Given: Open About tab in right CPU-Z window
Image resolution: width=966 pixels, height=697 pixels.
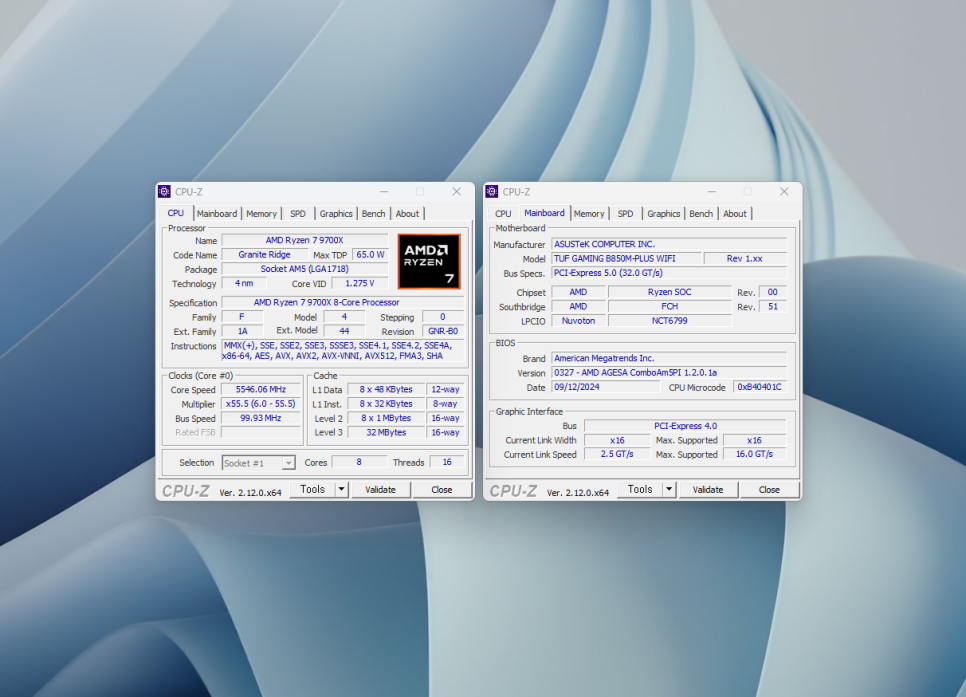Looking at the screenshot, I should tap(735, 214).
